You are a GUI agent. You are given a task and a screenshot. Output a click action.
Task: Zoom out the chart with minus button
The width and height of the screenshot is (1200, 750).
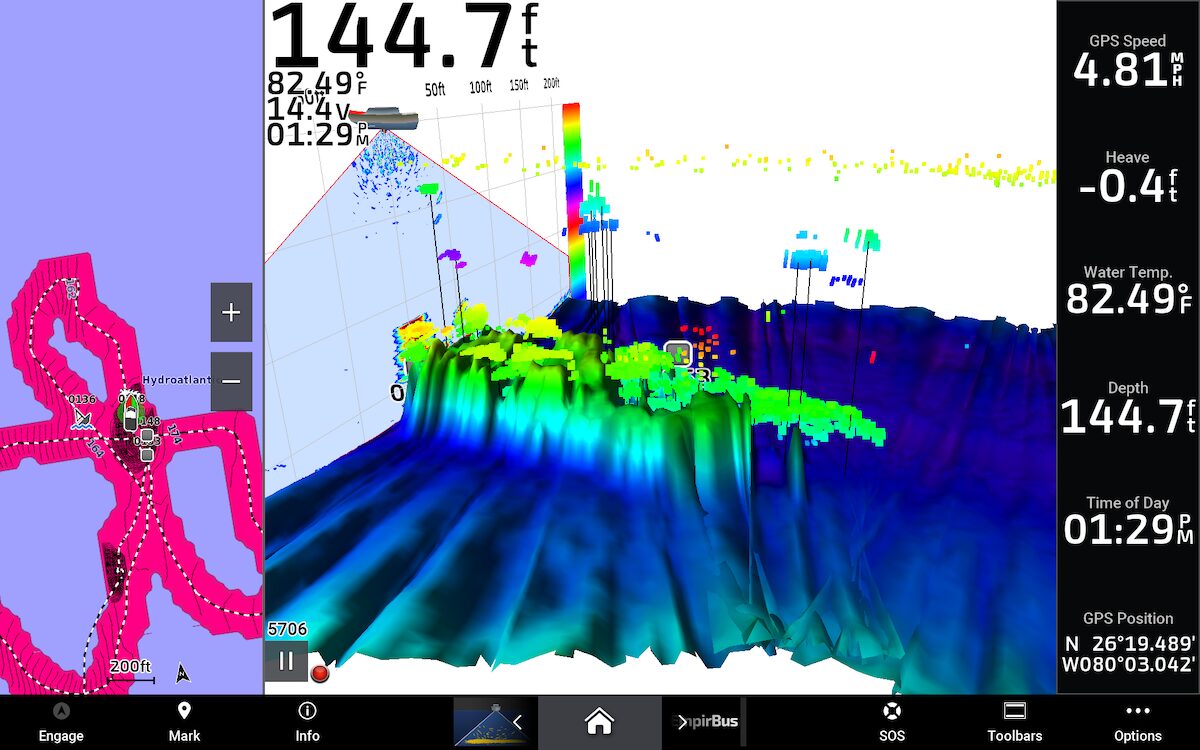[x=231, y=381]
